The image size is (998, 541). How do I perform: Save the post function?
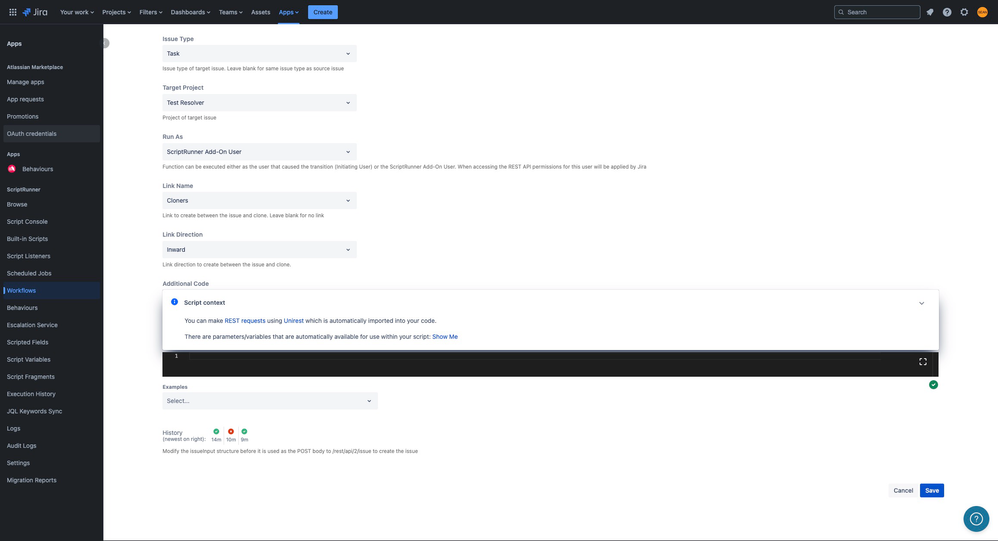pyautogui.click(x=932, y=491)
